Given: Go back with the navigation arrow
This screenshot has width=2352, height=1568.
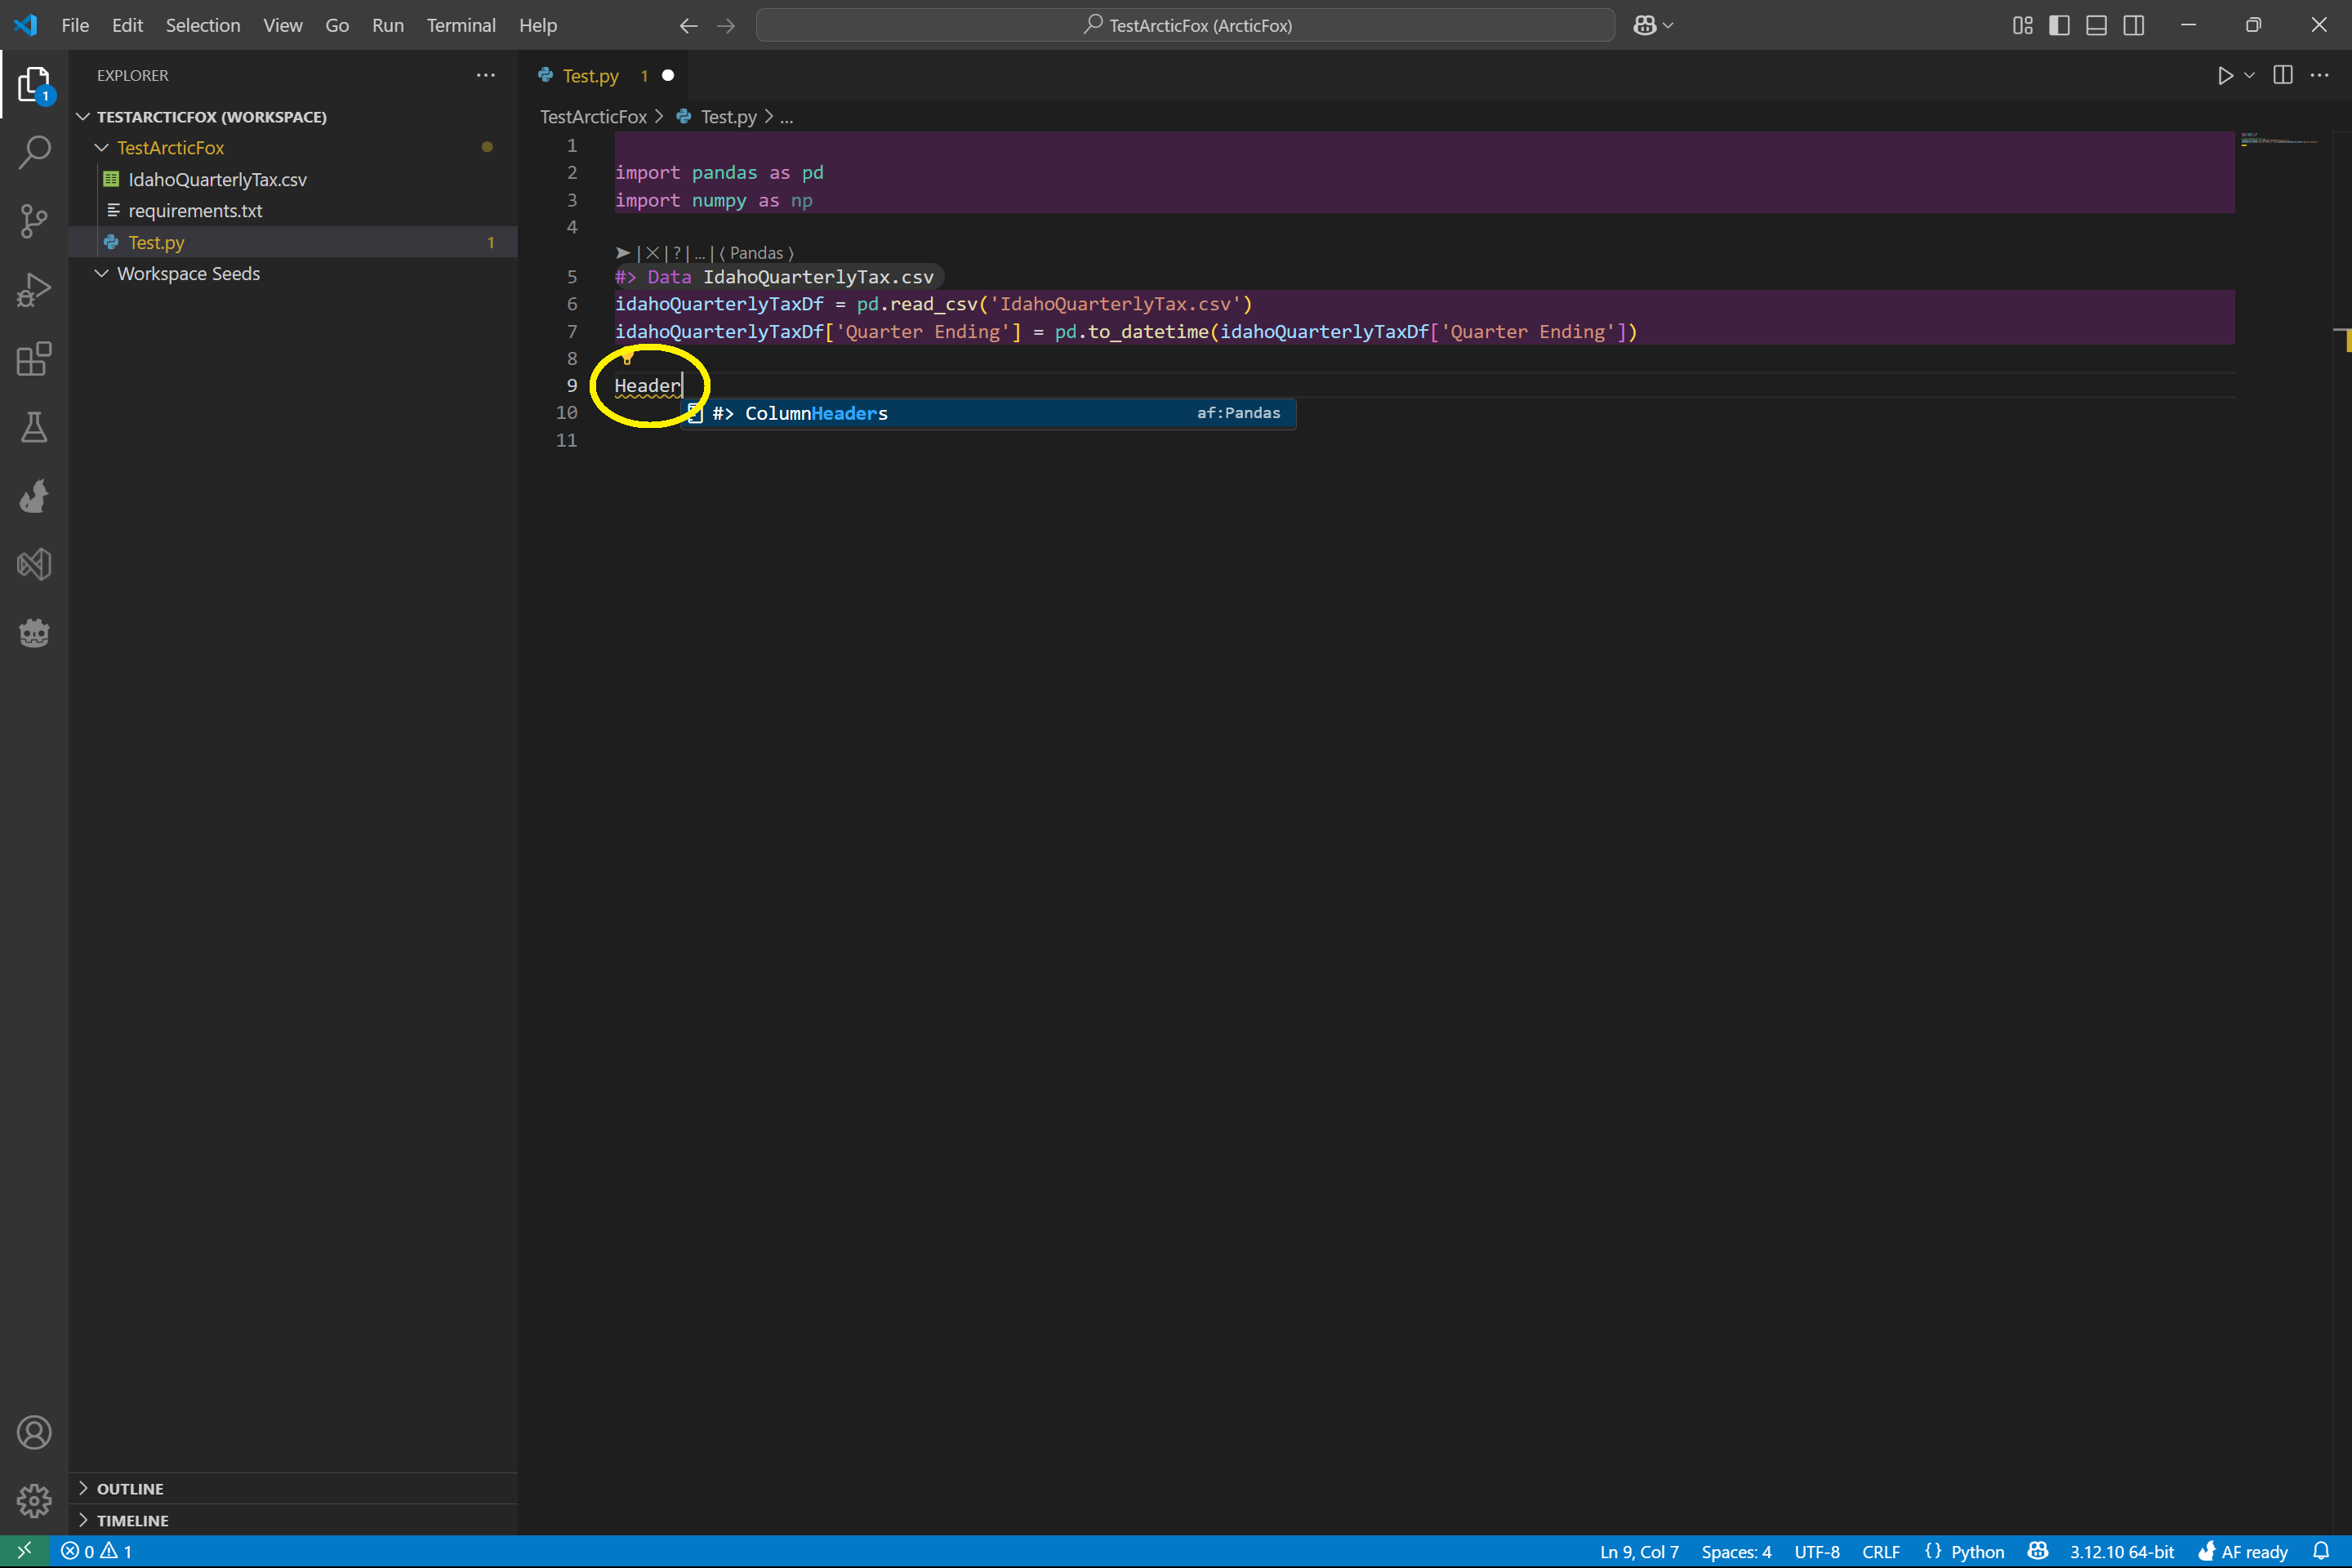Looking at the screenshot, I should 688,26.
